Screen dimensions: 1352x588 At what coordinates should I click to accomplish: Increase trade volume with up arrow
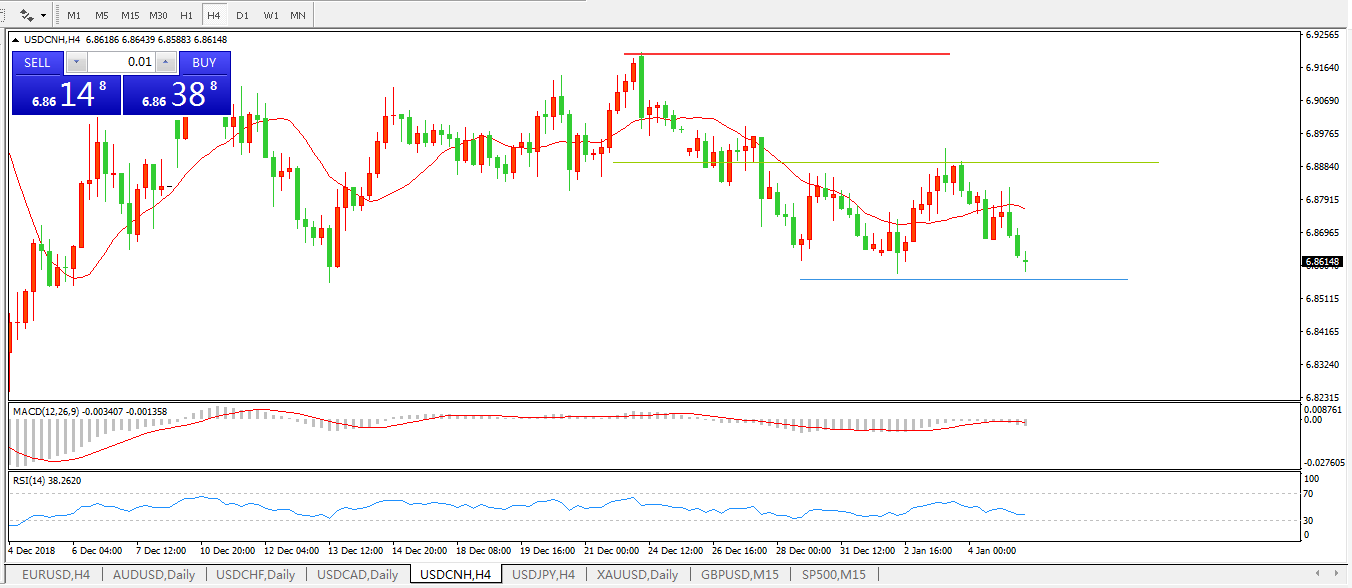pos(165,62)
